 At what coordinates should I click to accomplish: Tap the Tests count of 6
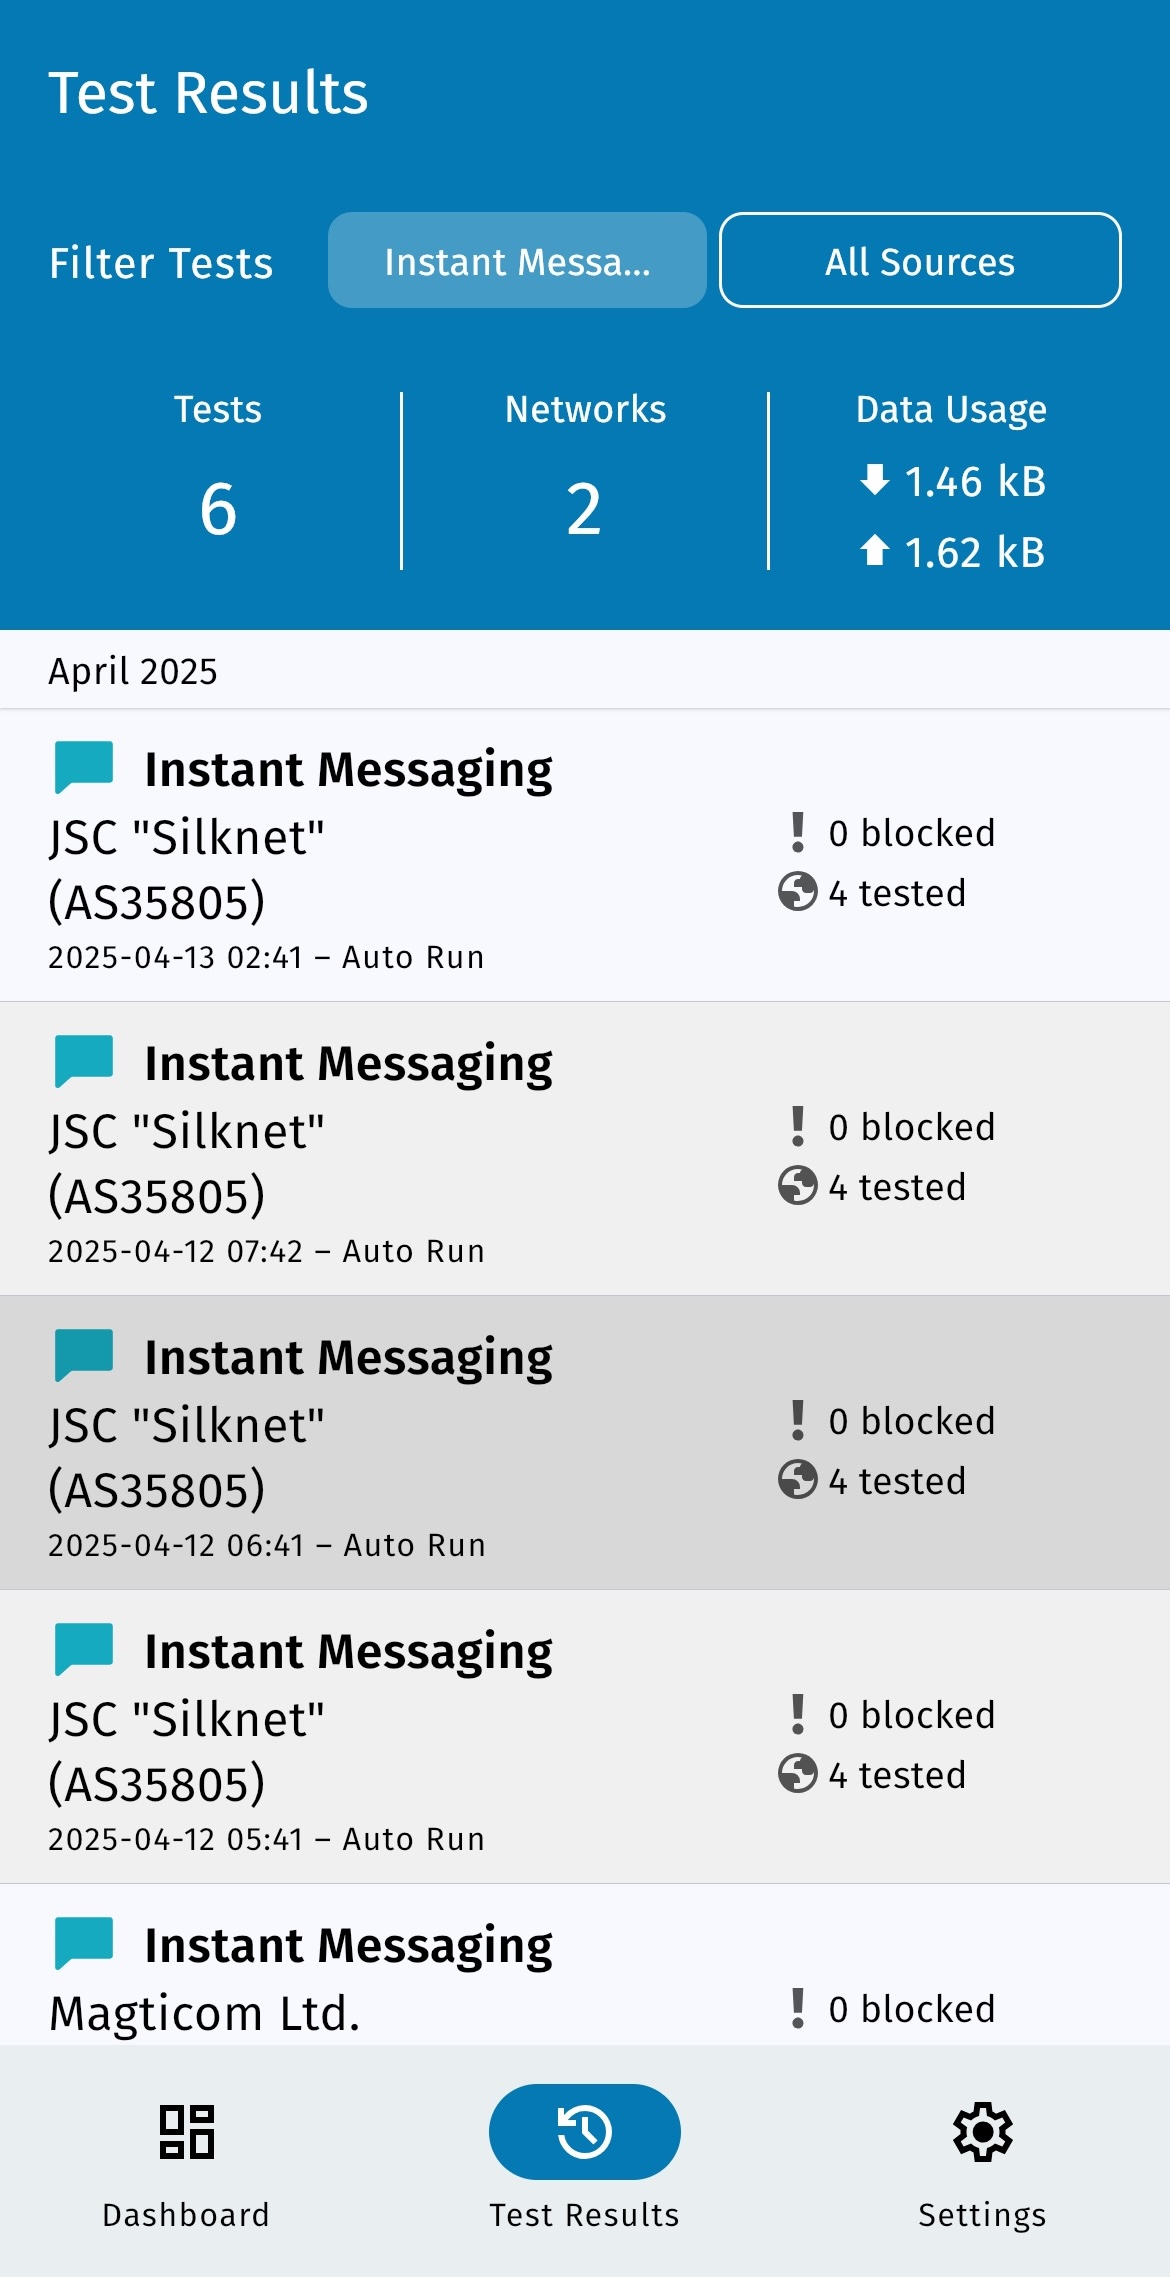[218, 508]
